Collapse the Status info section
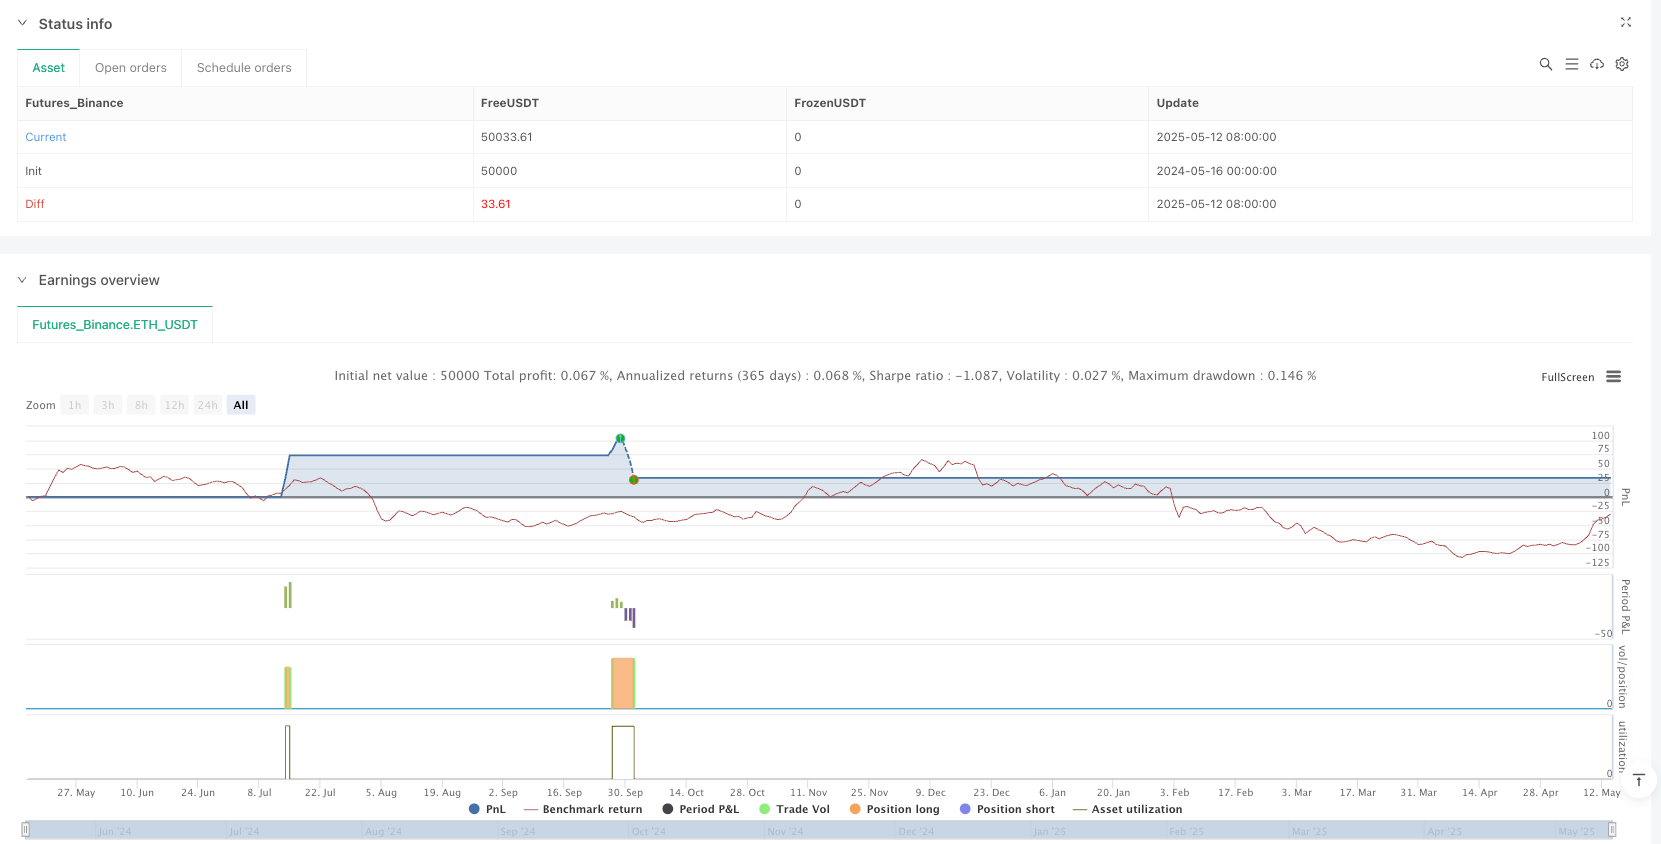1661x844 pixels. click(22, 23)
